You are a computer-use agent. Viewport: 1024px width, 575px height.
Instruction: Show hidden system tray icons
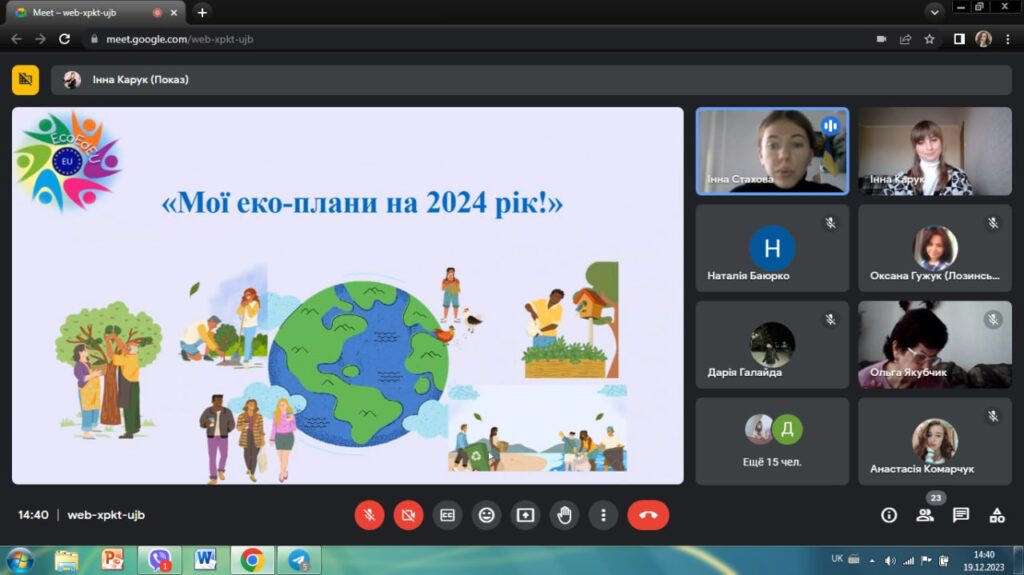pyautogui.click(x=871, y=560)
